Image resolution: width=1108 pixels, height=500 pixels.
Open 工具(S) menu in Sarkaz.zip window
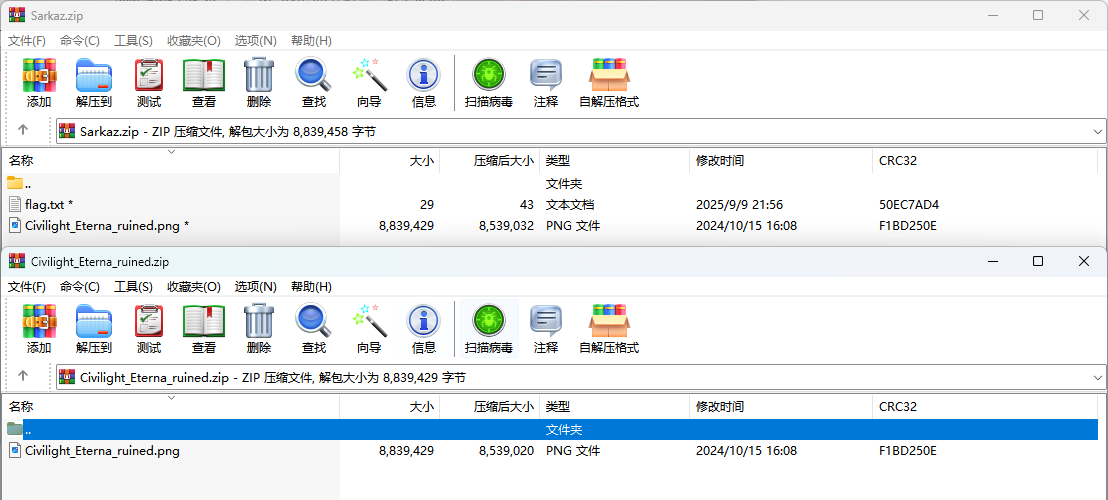click(134, 40)
